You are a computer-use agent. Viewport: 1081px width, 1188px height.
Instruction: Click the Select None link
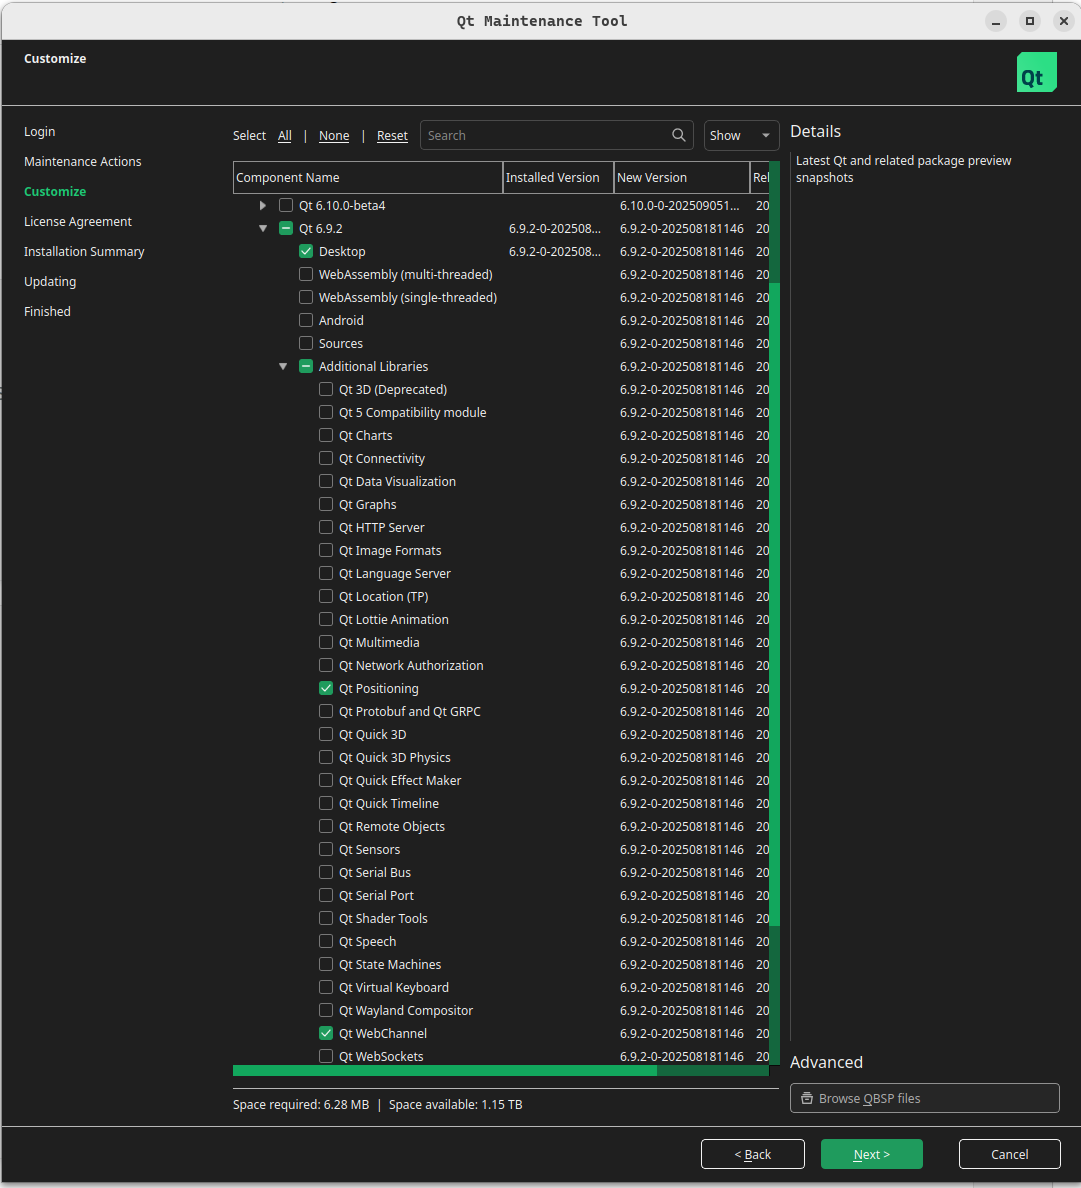(334, 136)
